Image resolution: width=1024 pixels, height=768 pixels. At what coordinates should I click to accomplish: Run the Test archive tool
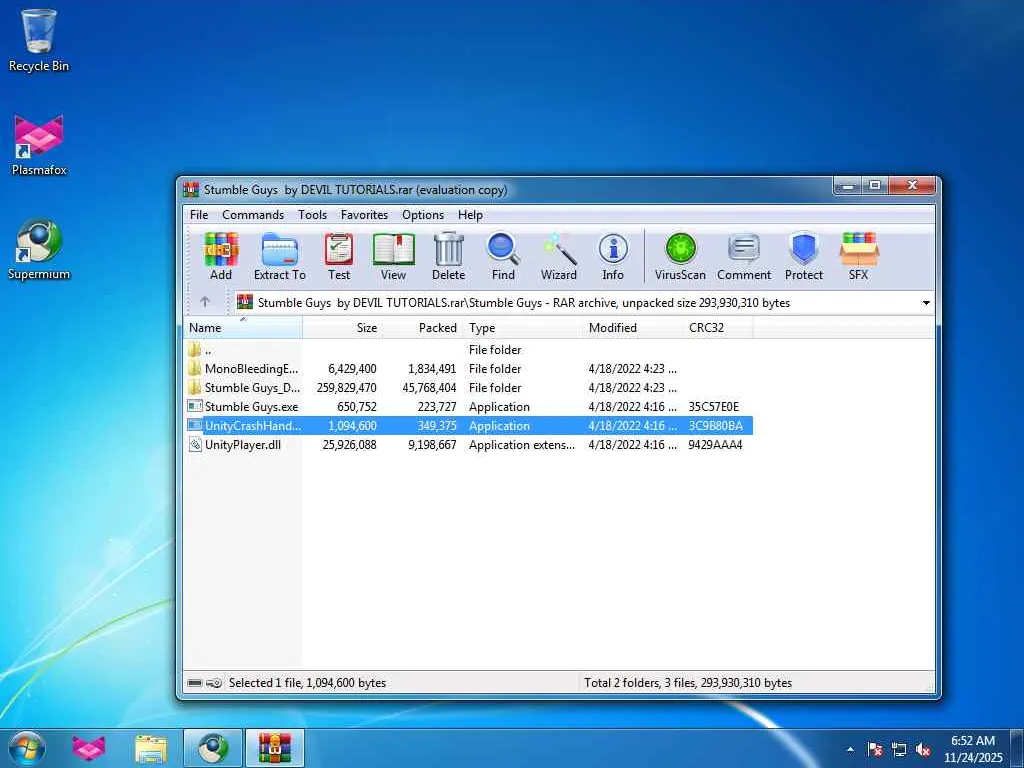[339, 256]
